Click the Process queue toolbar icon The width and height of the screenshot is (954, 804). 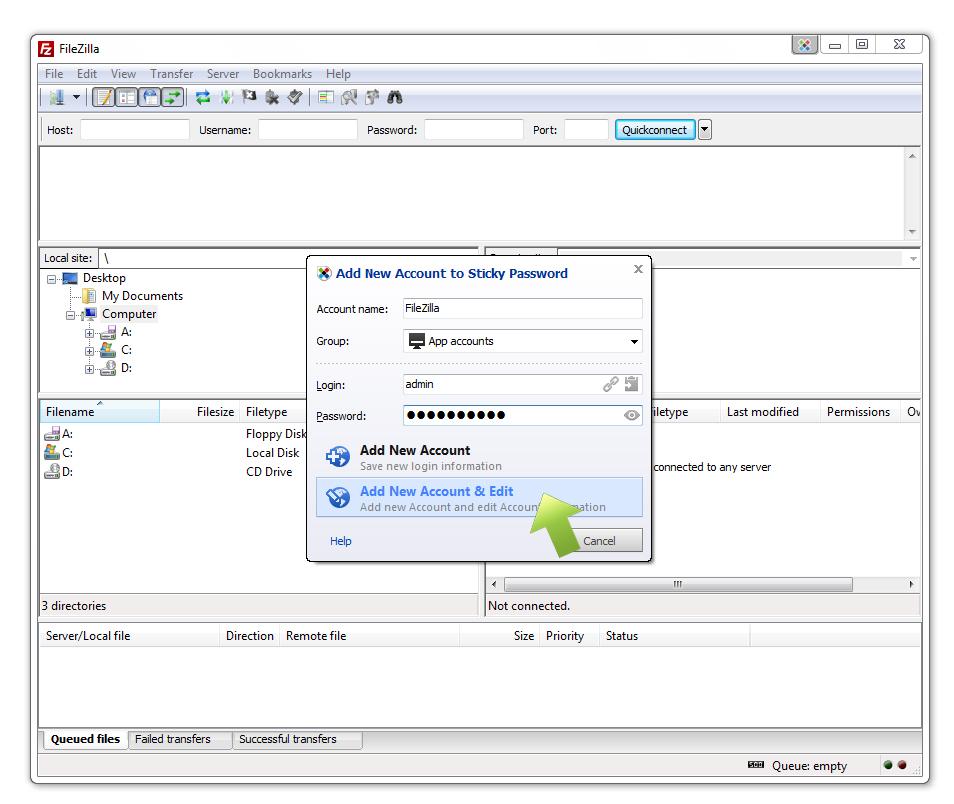pos(226,97)
